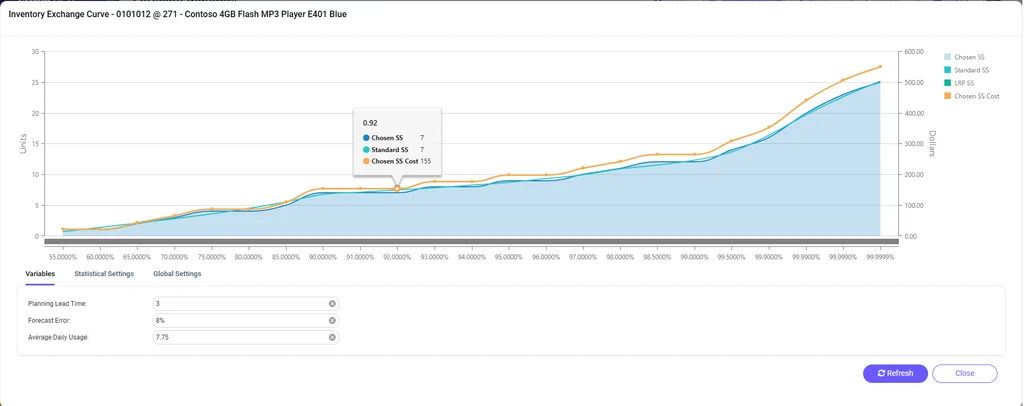Refresh the inventory exchange curve
This screenshot has width=1024, height=406.
tap(895, 373)
